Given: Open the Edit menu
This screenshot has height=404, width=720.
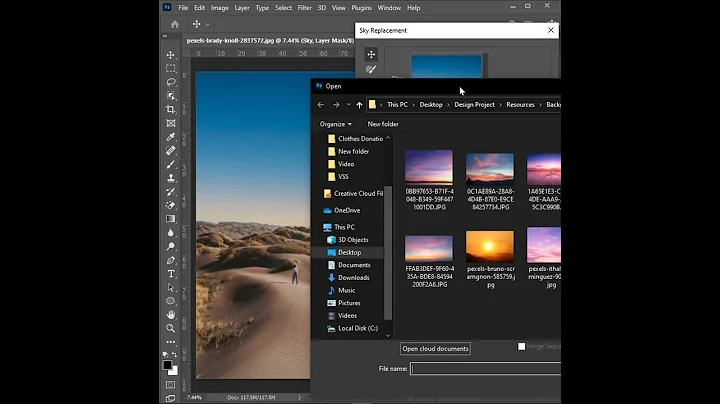Looking at the screenshot, I should [199, 8].
